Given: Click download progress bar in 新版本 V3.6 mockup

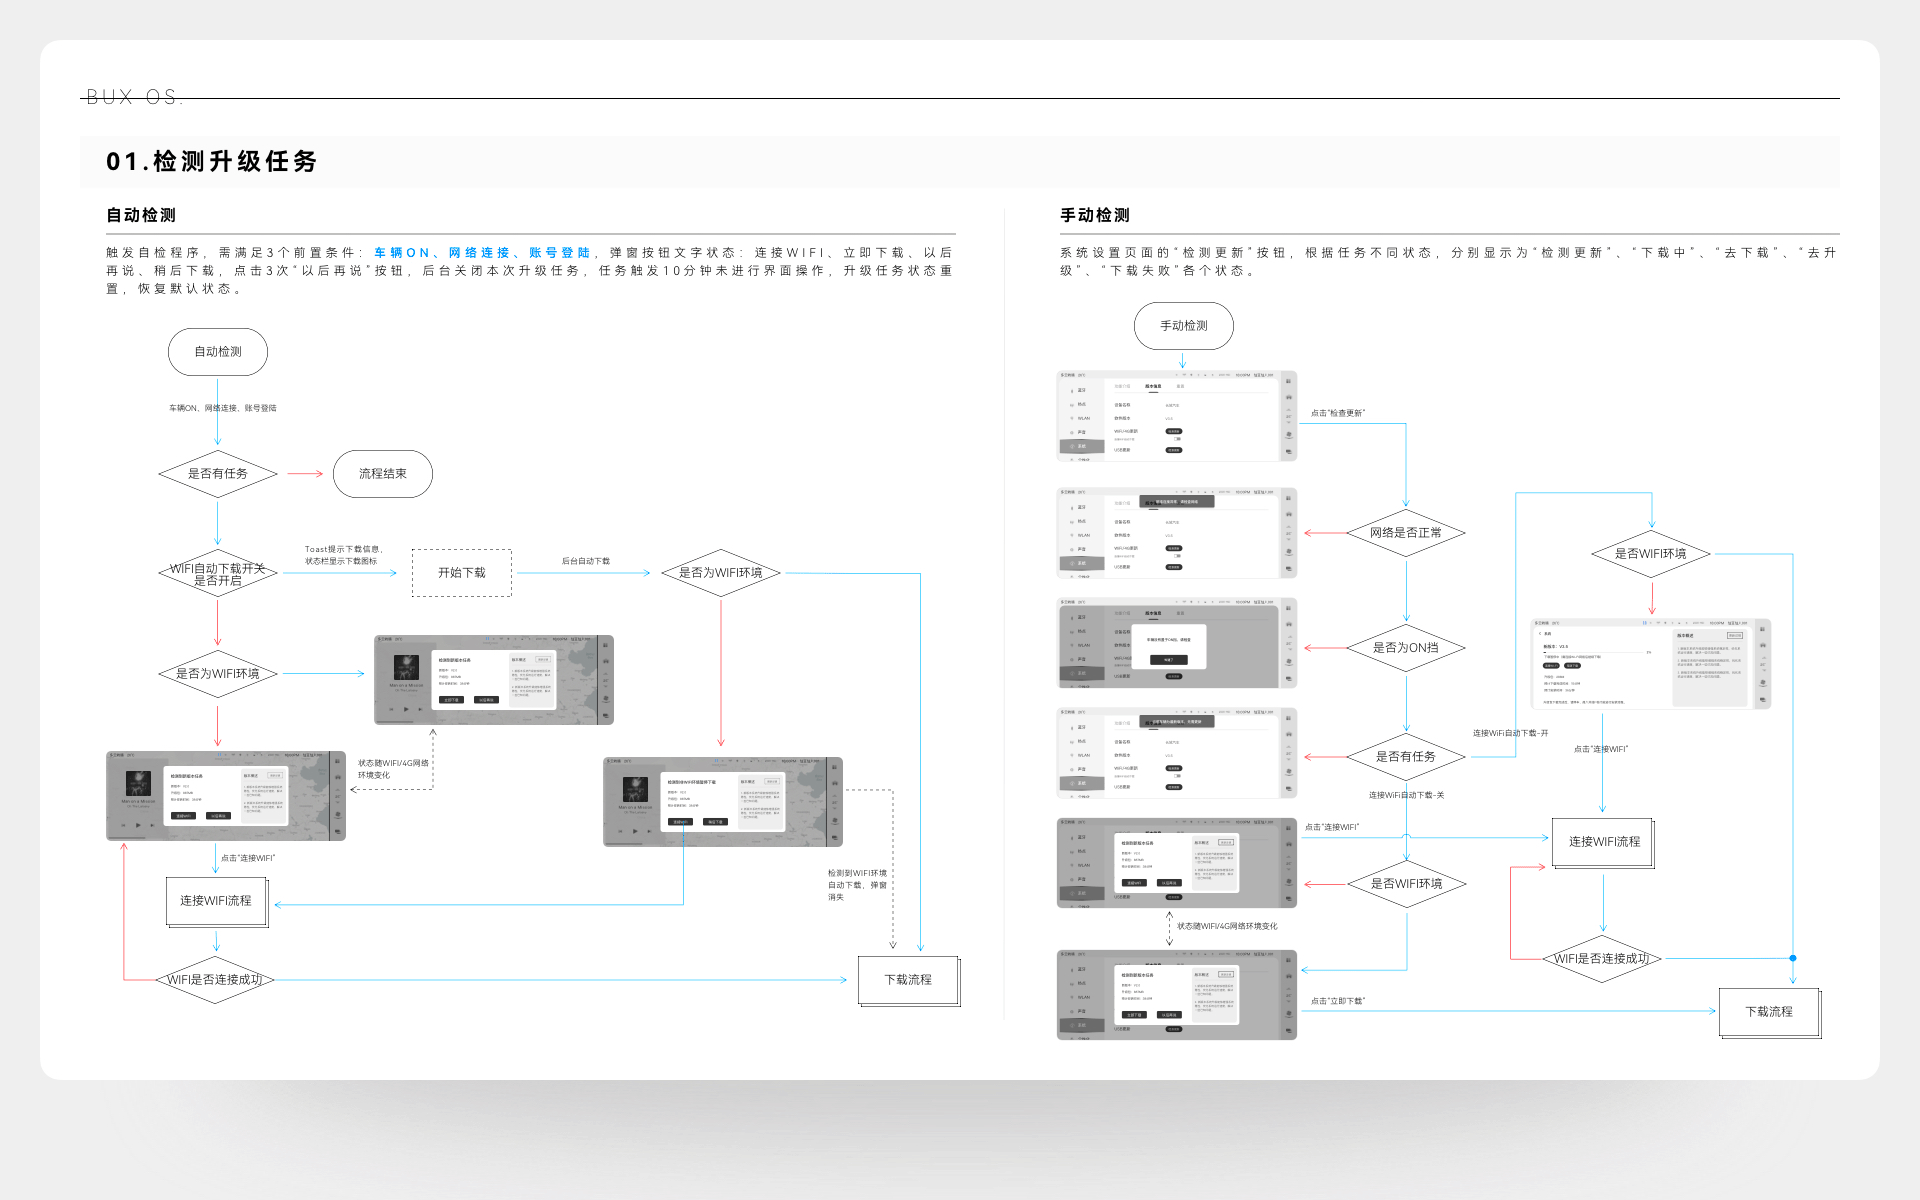Looking at the screenshot, I should pyautogui.click(x=1593, y=652).
